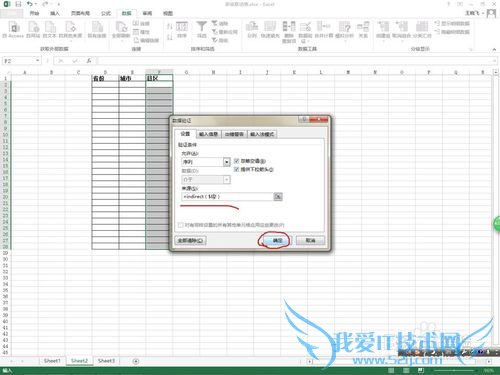Click the Cancel (取消) button in dialog
Image resolution: width=500 pixels, height=375 pixels.
pos(310,240)
